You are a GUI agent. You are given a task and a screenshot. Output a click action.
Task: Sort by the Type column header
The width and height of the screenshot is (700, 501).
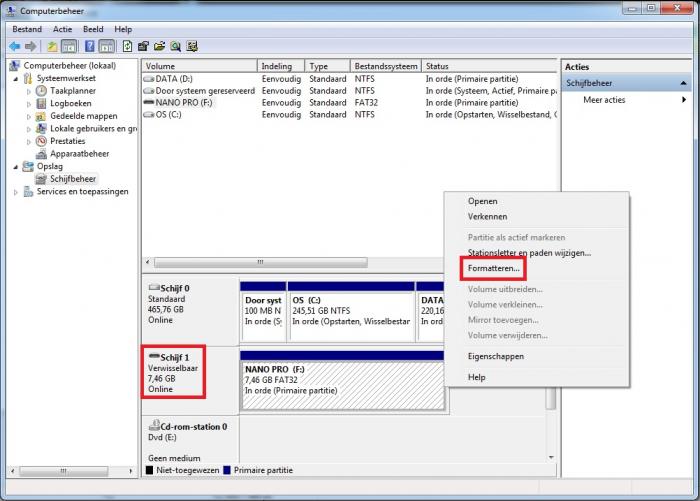328,66
